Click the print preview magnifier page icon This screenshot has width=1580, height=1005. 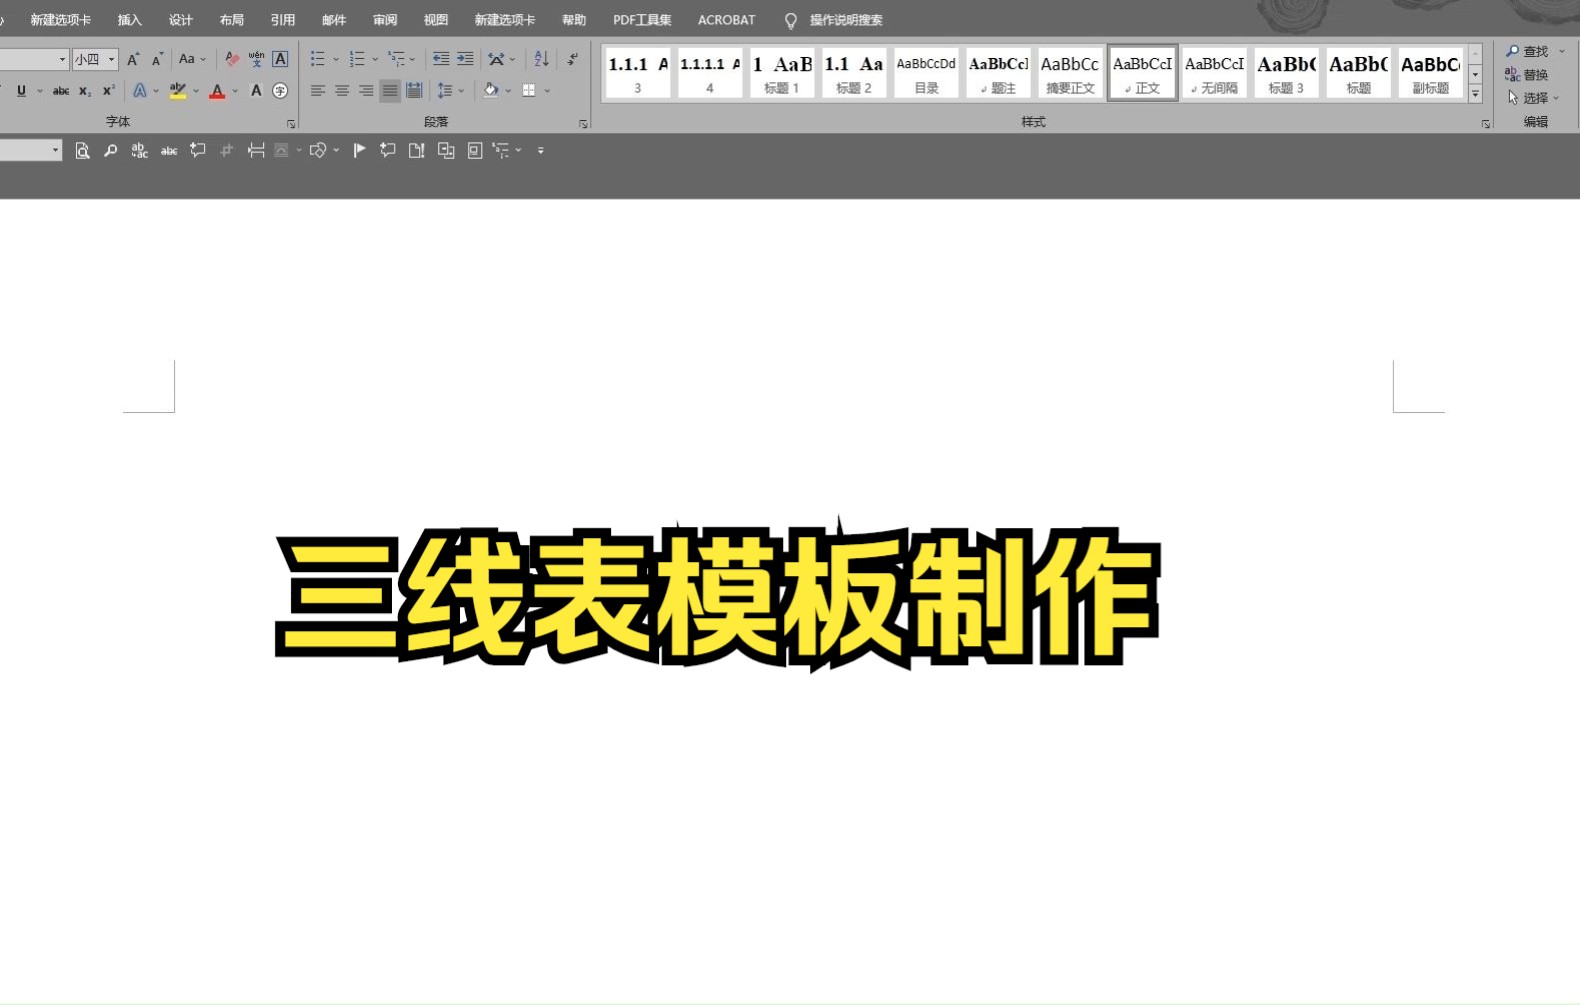(x=82, y=150)
